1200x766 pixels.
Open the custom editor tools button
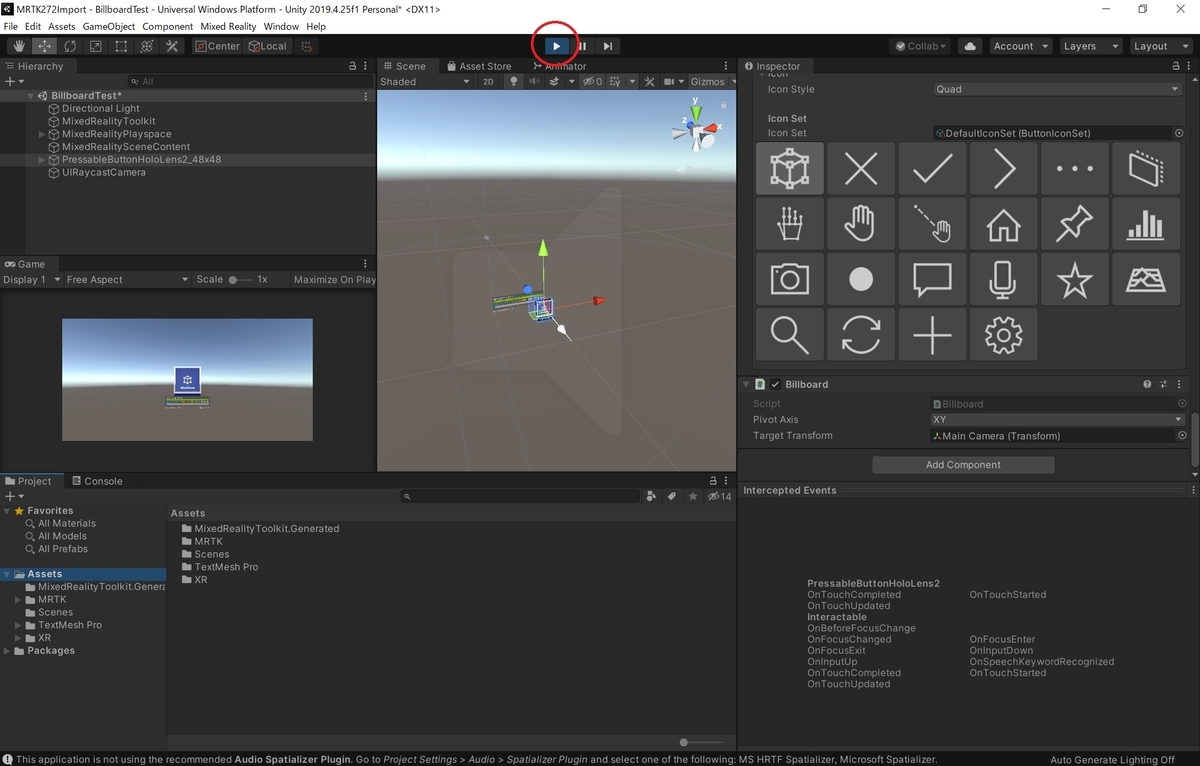pyautogui.click(x=172, y=46)
